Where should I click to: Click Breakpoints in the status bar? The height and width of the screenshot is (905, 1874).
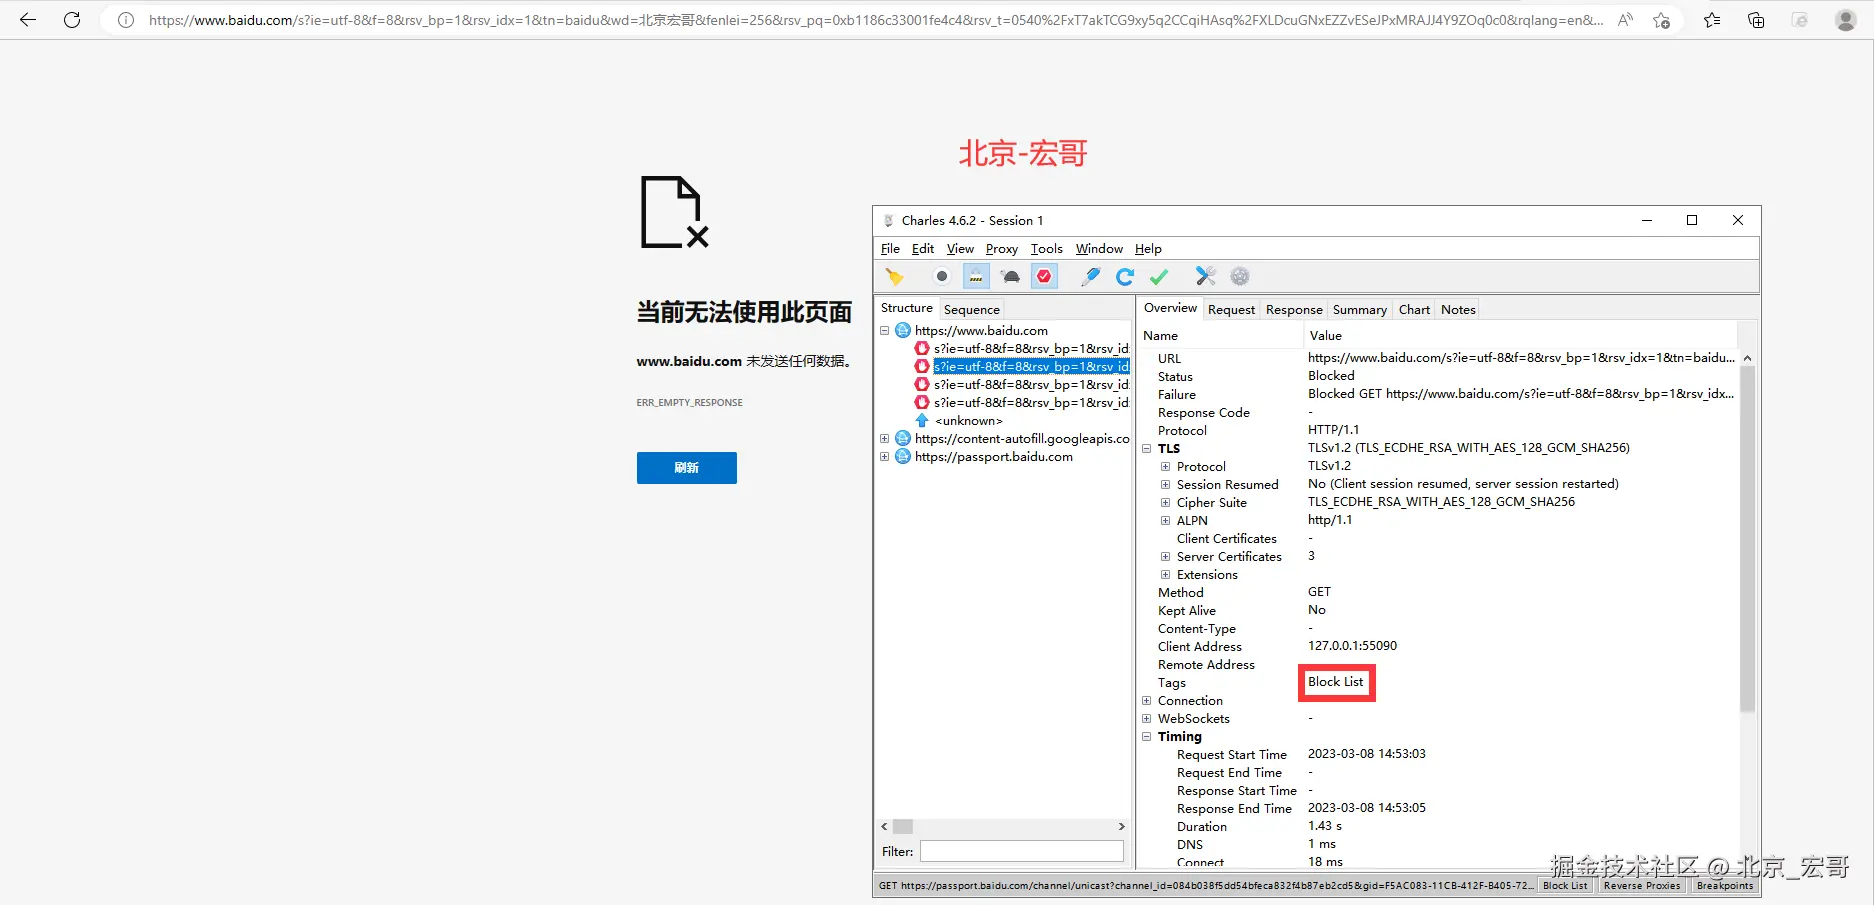(1725, 886)
